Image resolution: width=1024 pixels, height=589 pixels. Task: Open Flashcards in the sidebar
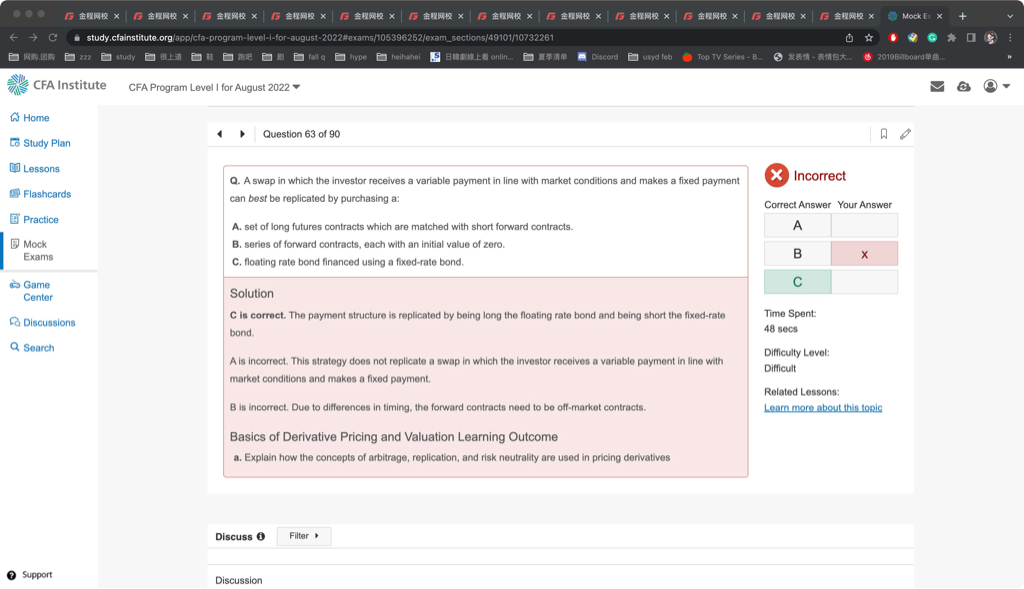(x=47, y=194)
